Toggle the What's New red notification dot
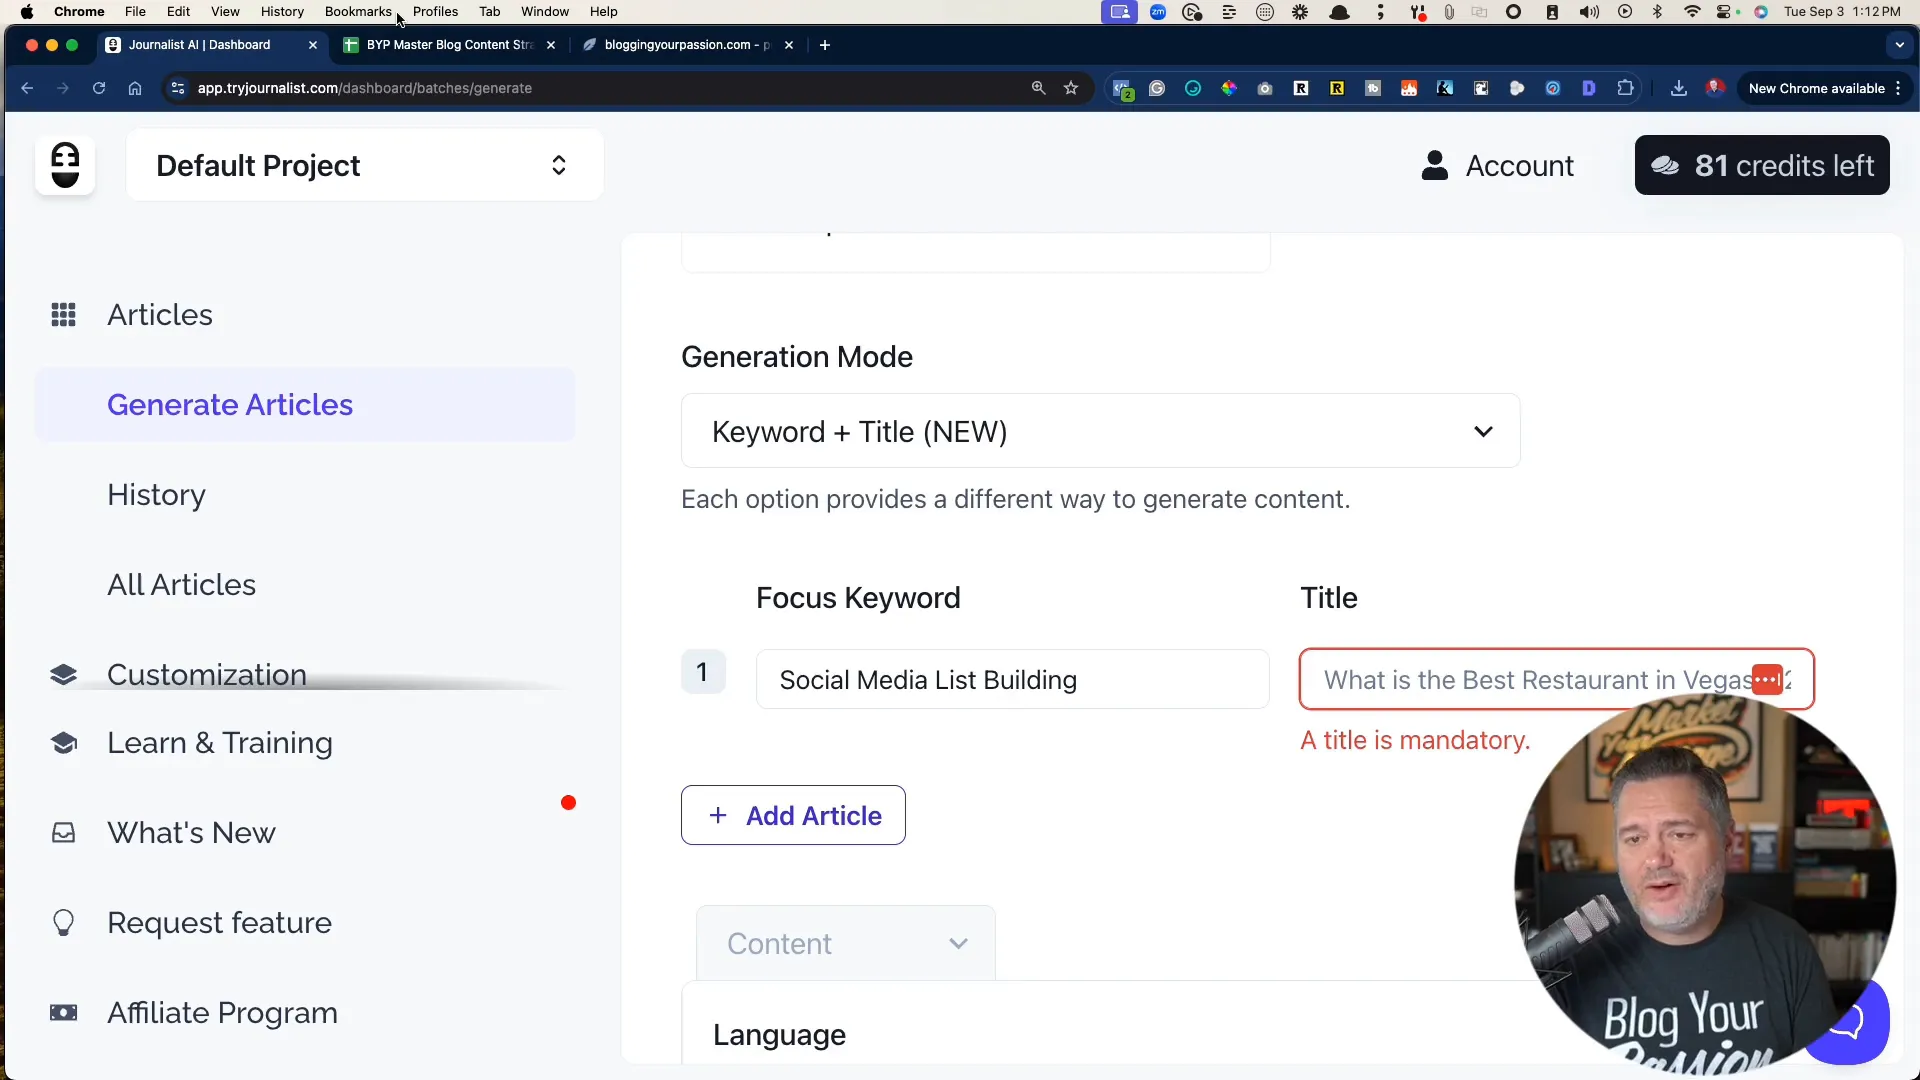The image size is (1920, 1080). 568,803
